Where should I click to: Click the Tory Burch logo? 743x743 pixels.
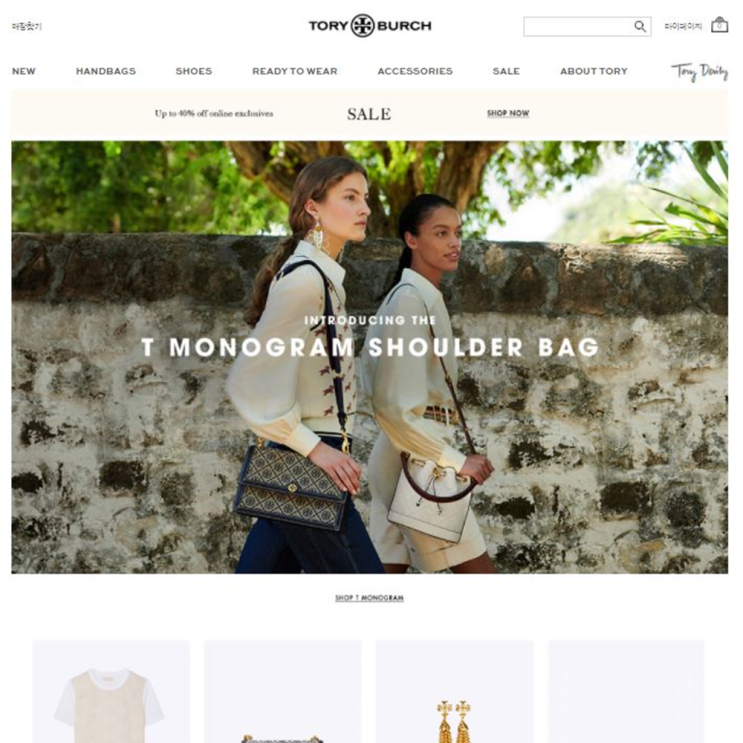tap(370, 26)
